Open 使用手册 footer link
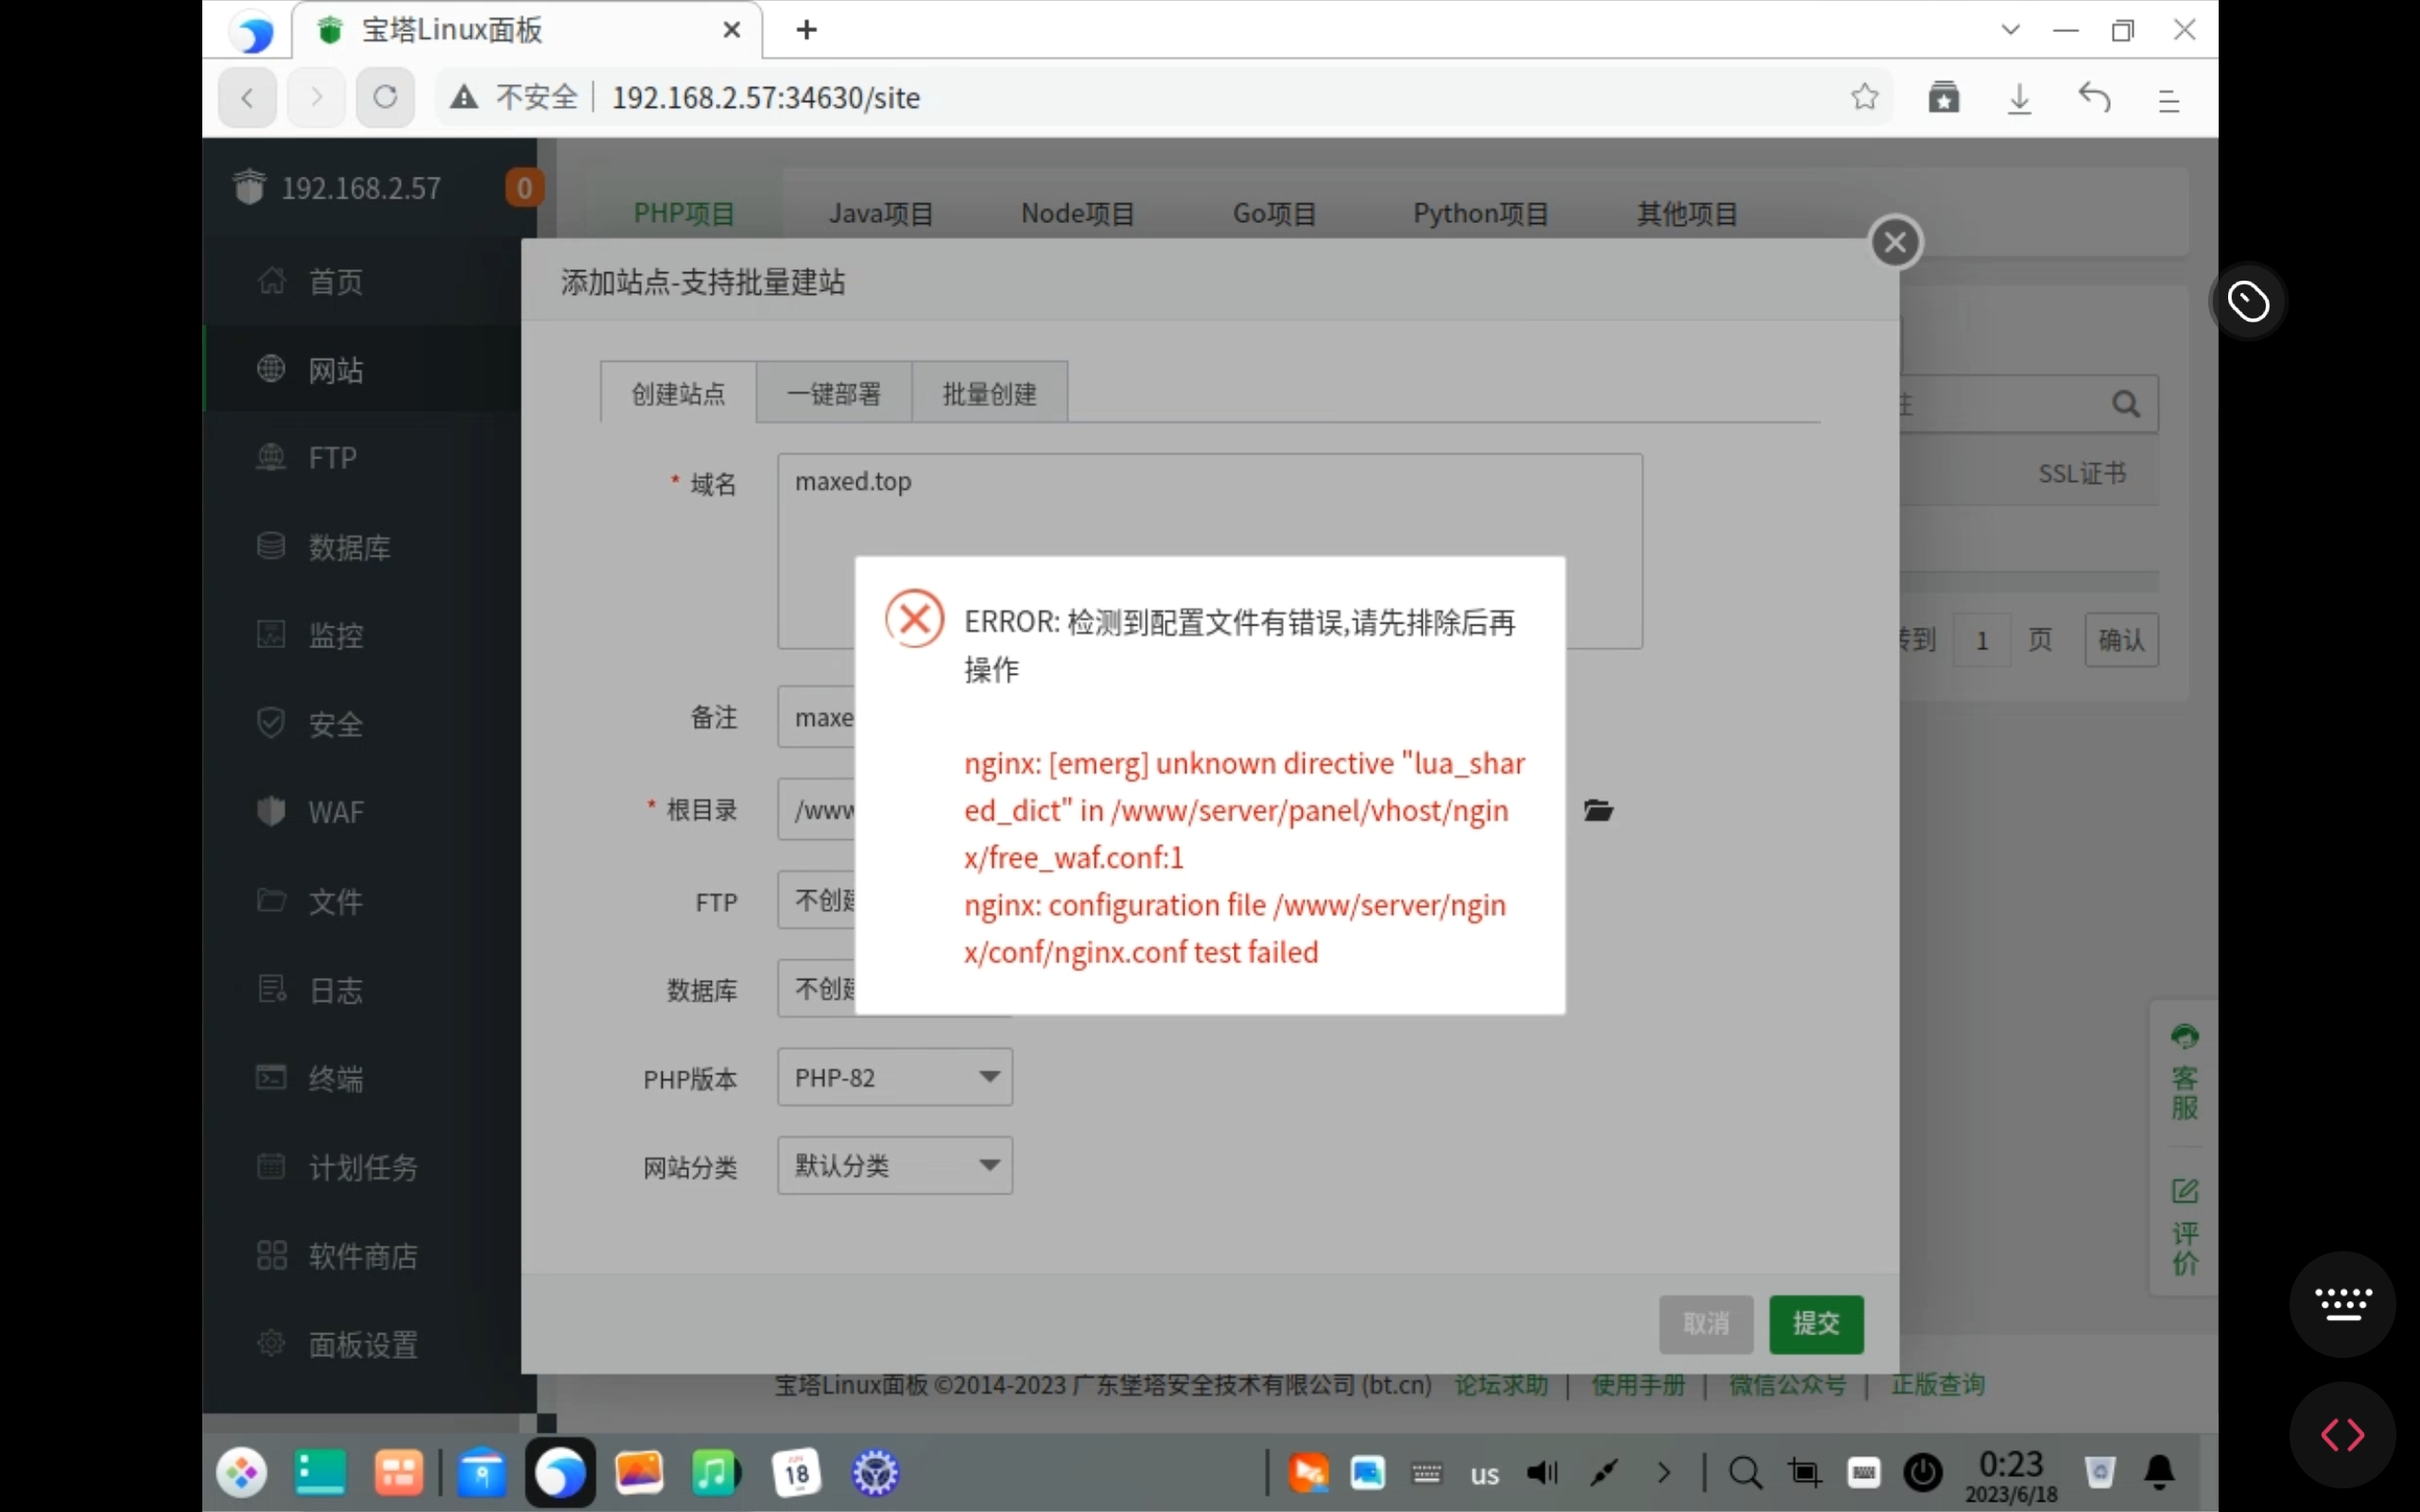 [1638, 1385]
